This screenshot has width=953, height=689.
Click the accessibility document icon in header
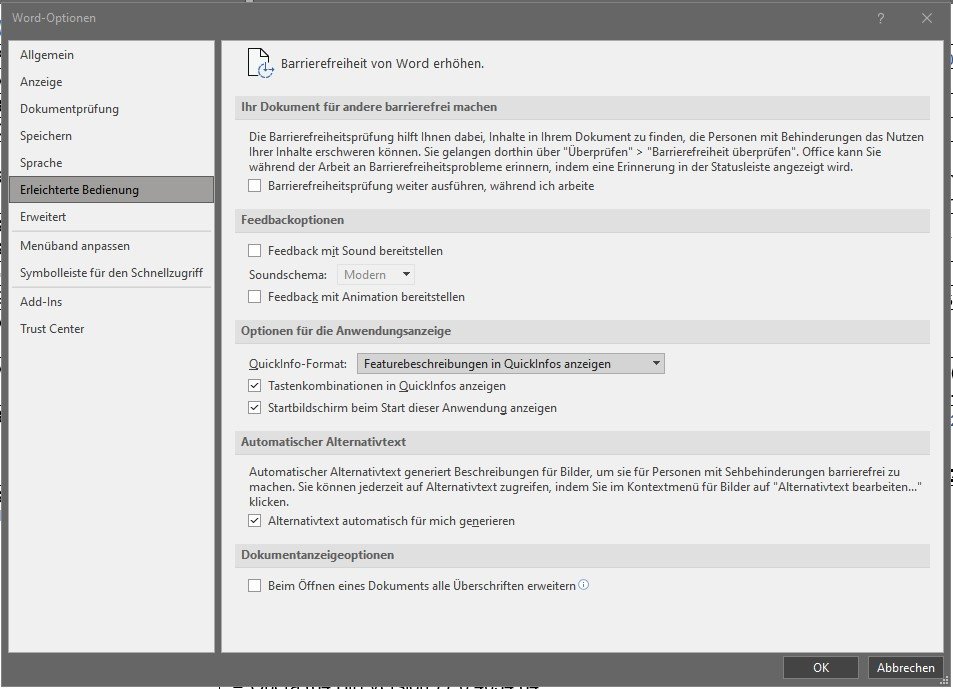pyautogui.click(x=260, y=63)
